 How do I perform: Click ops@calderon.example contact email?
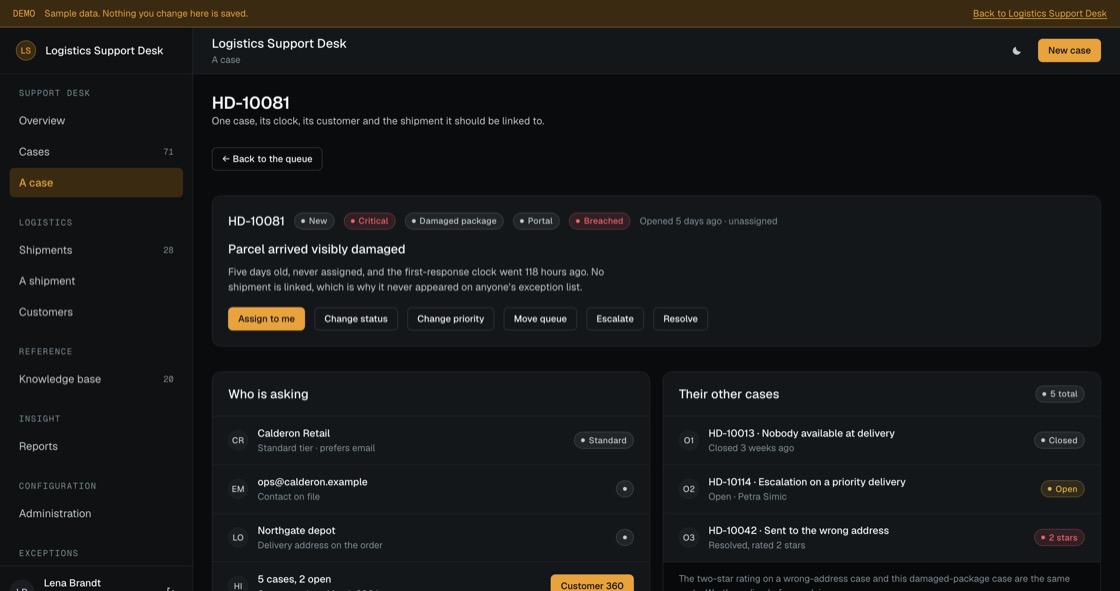point(312,482)
